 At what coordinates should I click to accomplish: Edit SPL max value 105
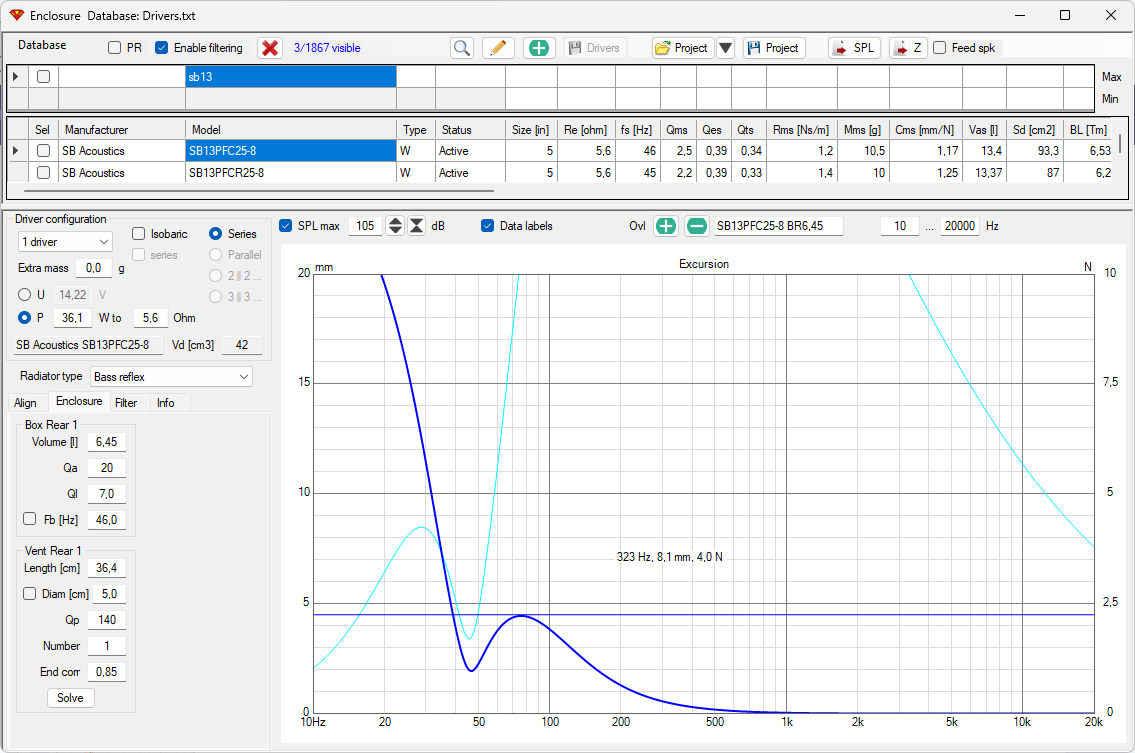point(365,226)
